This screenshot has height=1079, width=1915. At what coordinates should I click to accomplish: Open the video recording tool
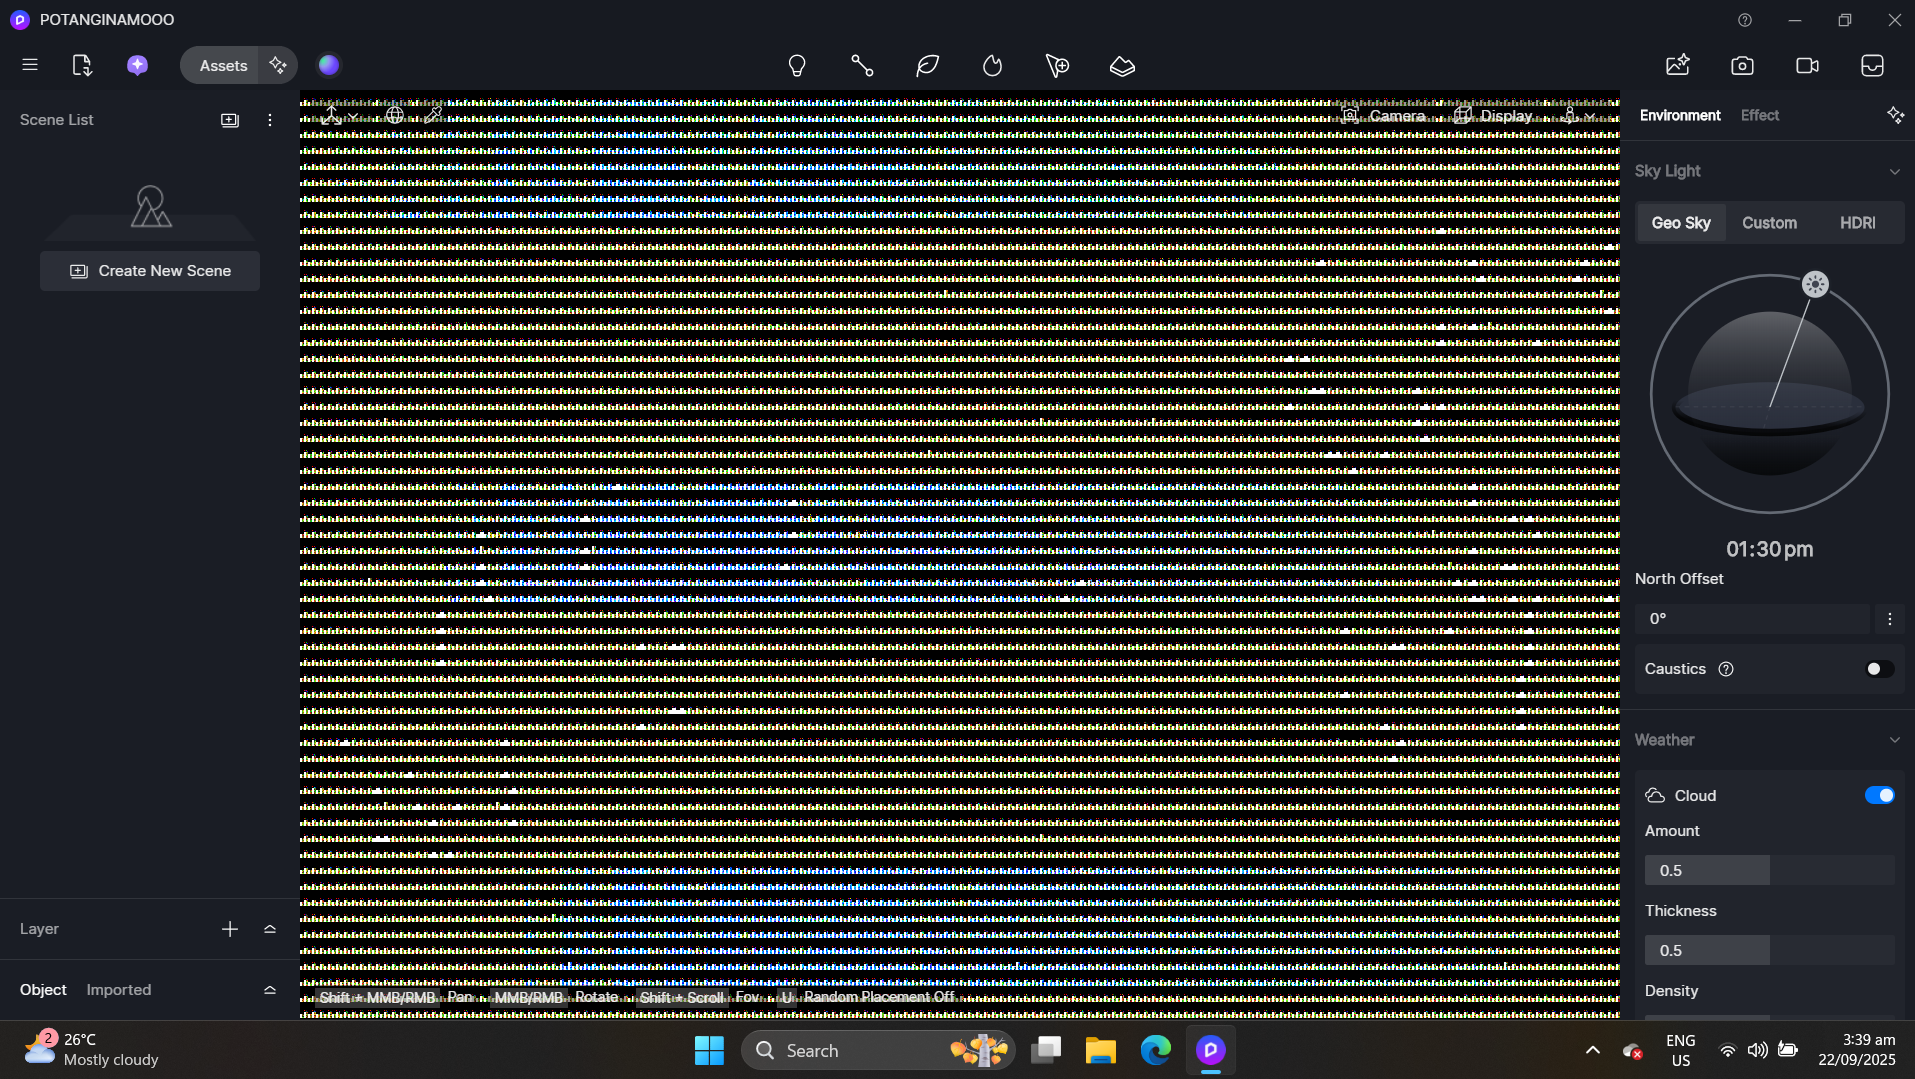click(x=1807, y=65)
